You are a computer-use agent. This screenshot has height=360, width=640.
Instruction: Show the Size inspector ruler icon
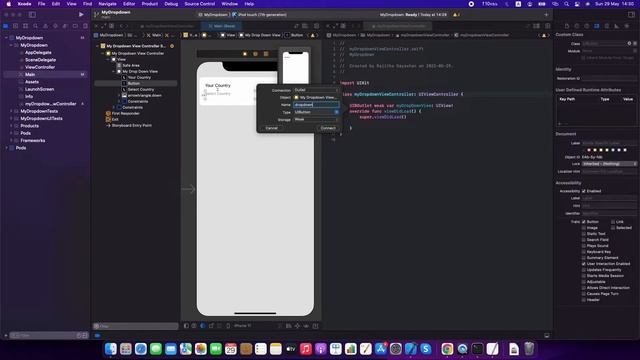(x=616, y=26)
